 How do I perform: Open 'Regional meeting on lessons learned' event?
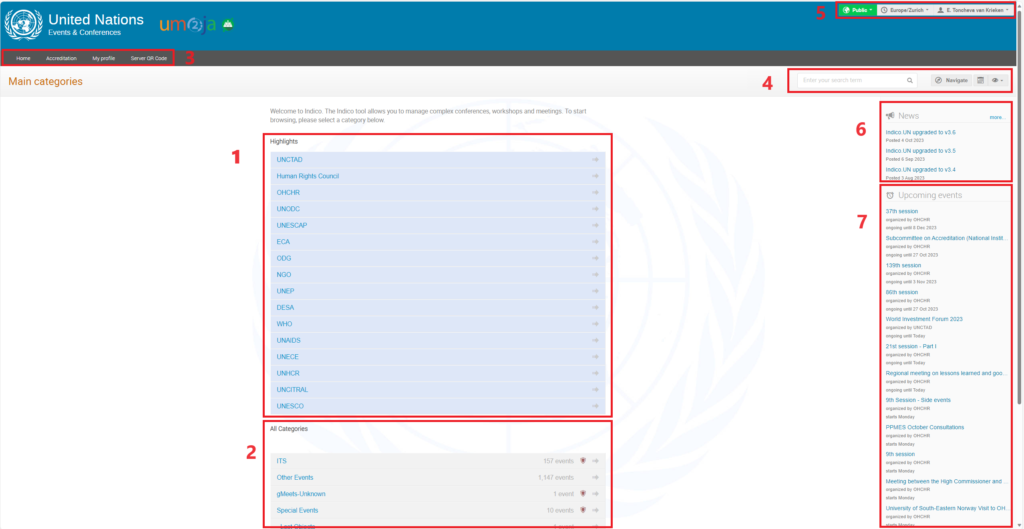[x=948, y=373]
